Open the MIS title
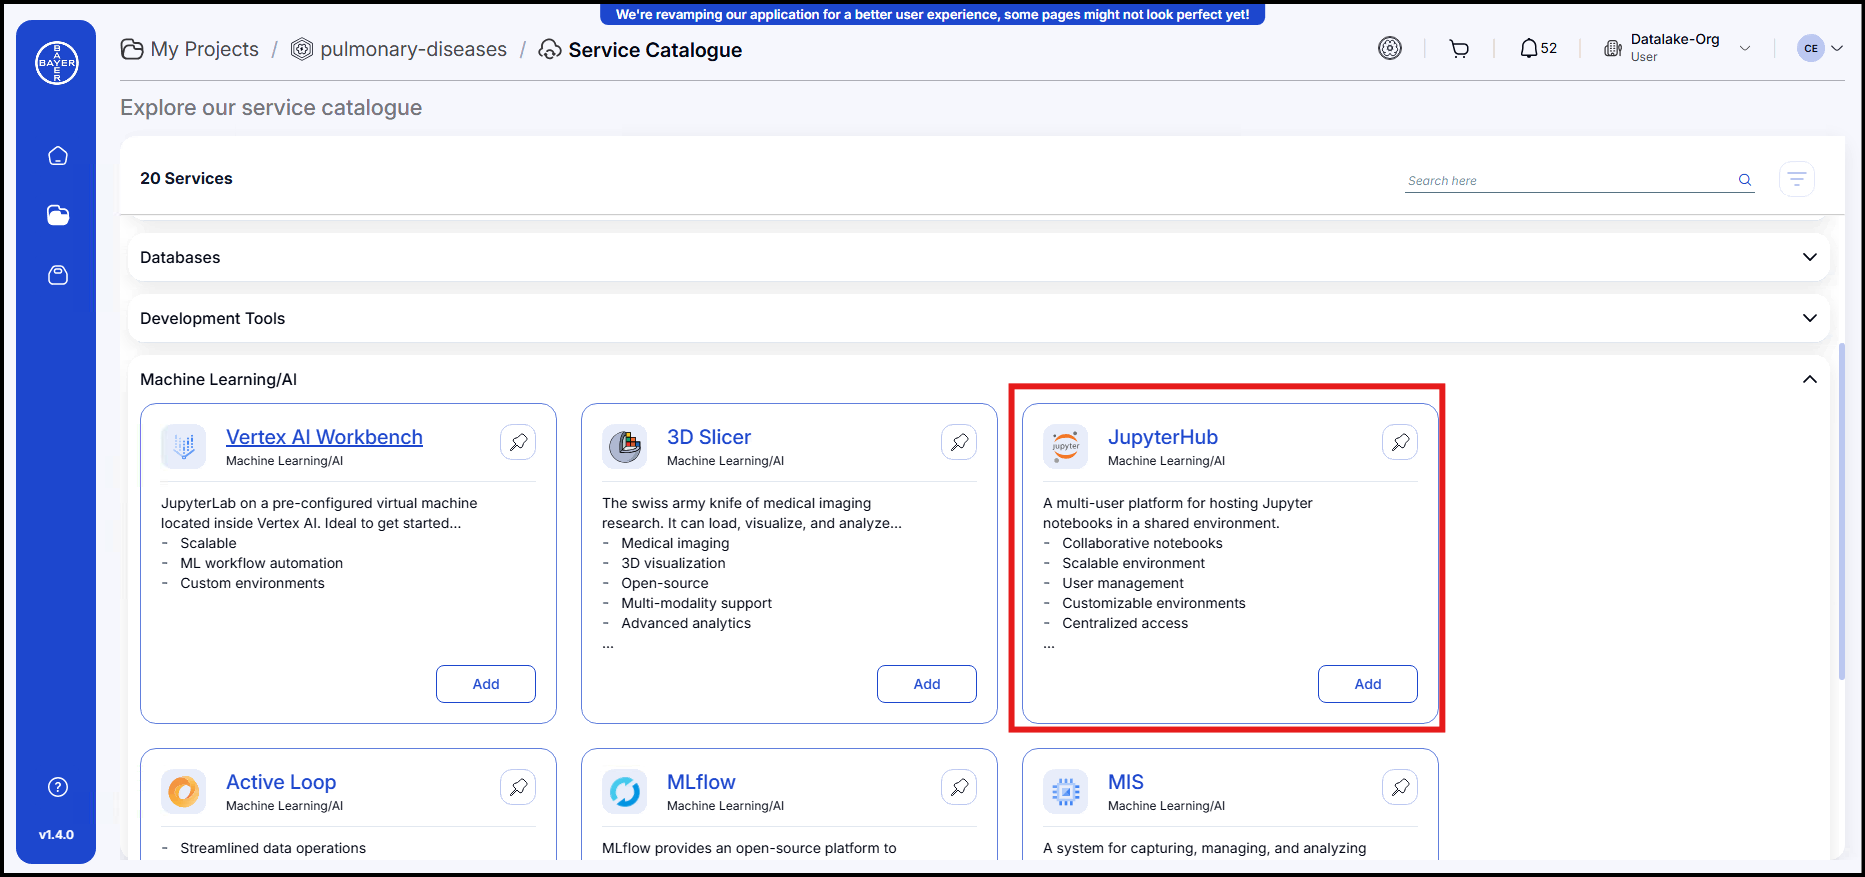The height and width of the screenshot is (877, 1865). click(x=1126, y=782)
